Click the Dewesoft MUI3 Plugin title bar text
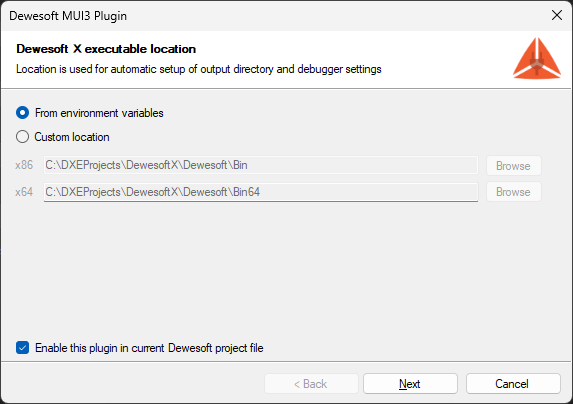 (x=68, y=16)
